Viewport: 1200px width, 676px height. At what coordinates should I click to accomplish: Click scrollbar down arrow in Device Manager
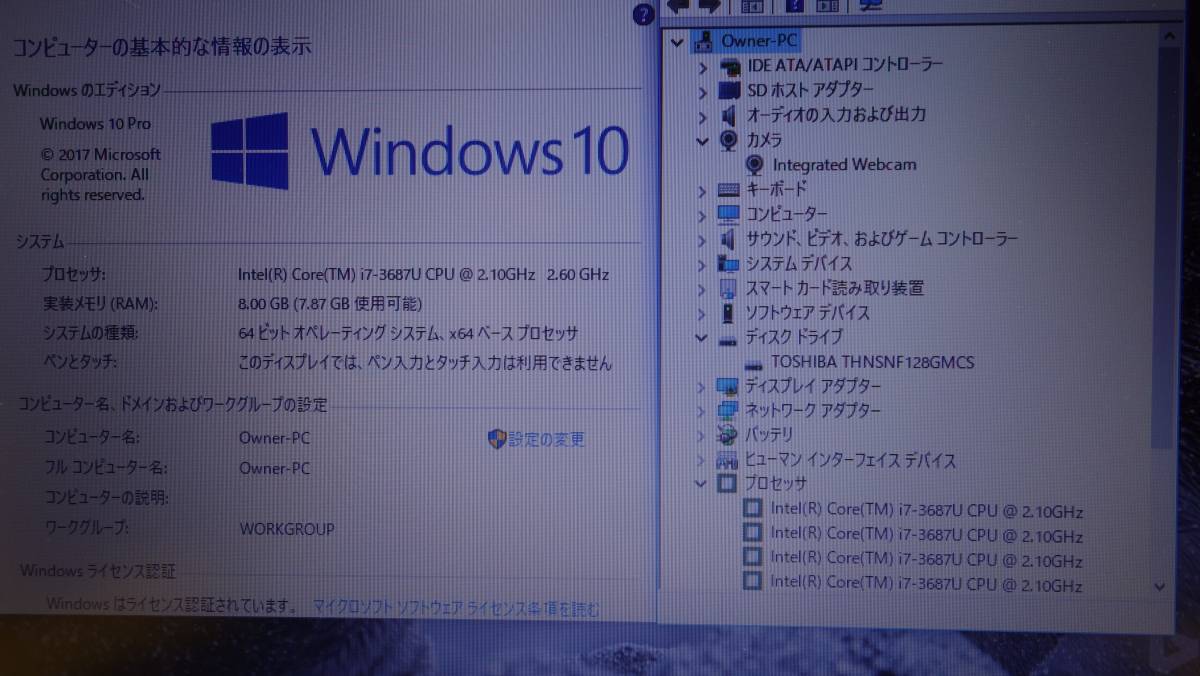click(1160, 587)
